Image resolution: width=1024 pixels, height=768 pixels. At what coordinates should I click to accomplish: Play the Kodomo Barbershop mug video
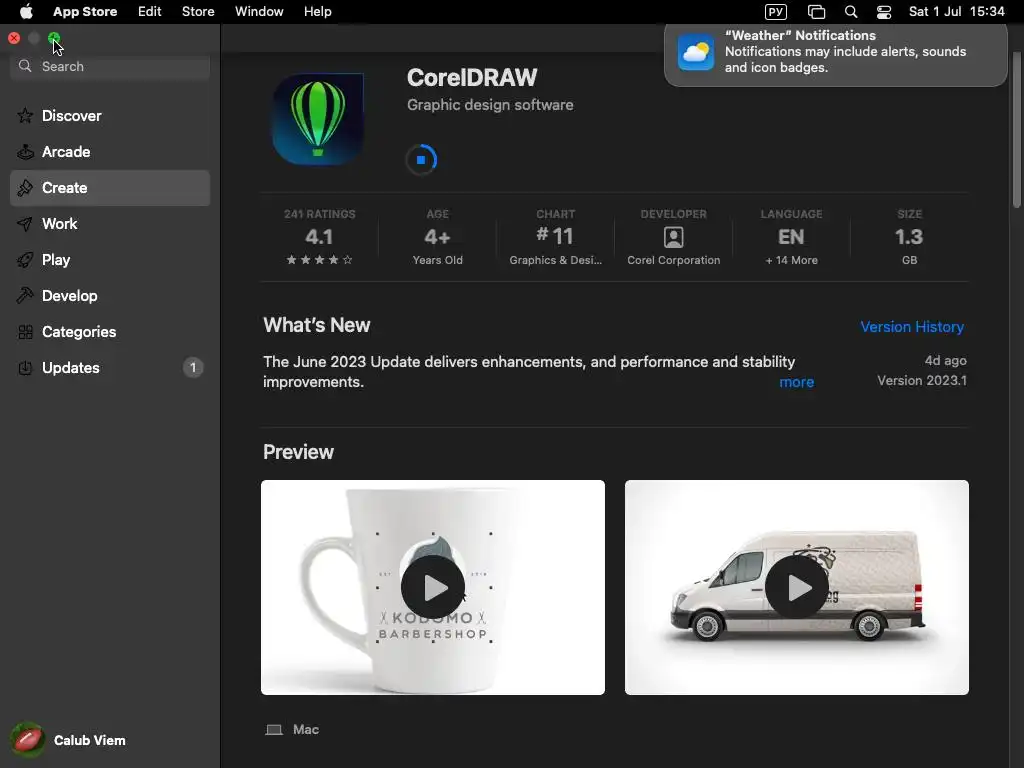[433, 587]
